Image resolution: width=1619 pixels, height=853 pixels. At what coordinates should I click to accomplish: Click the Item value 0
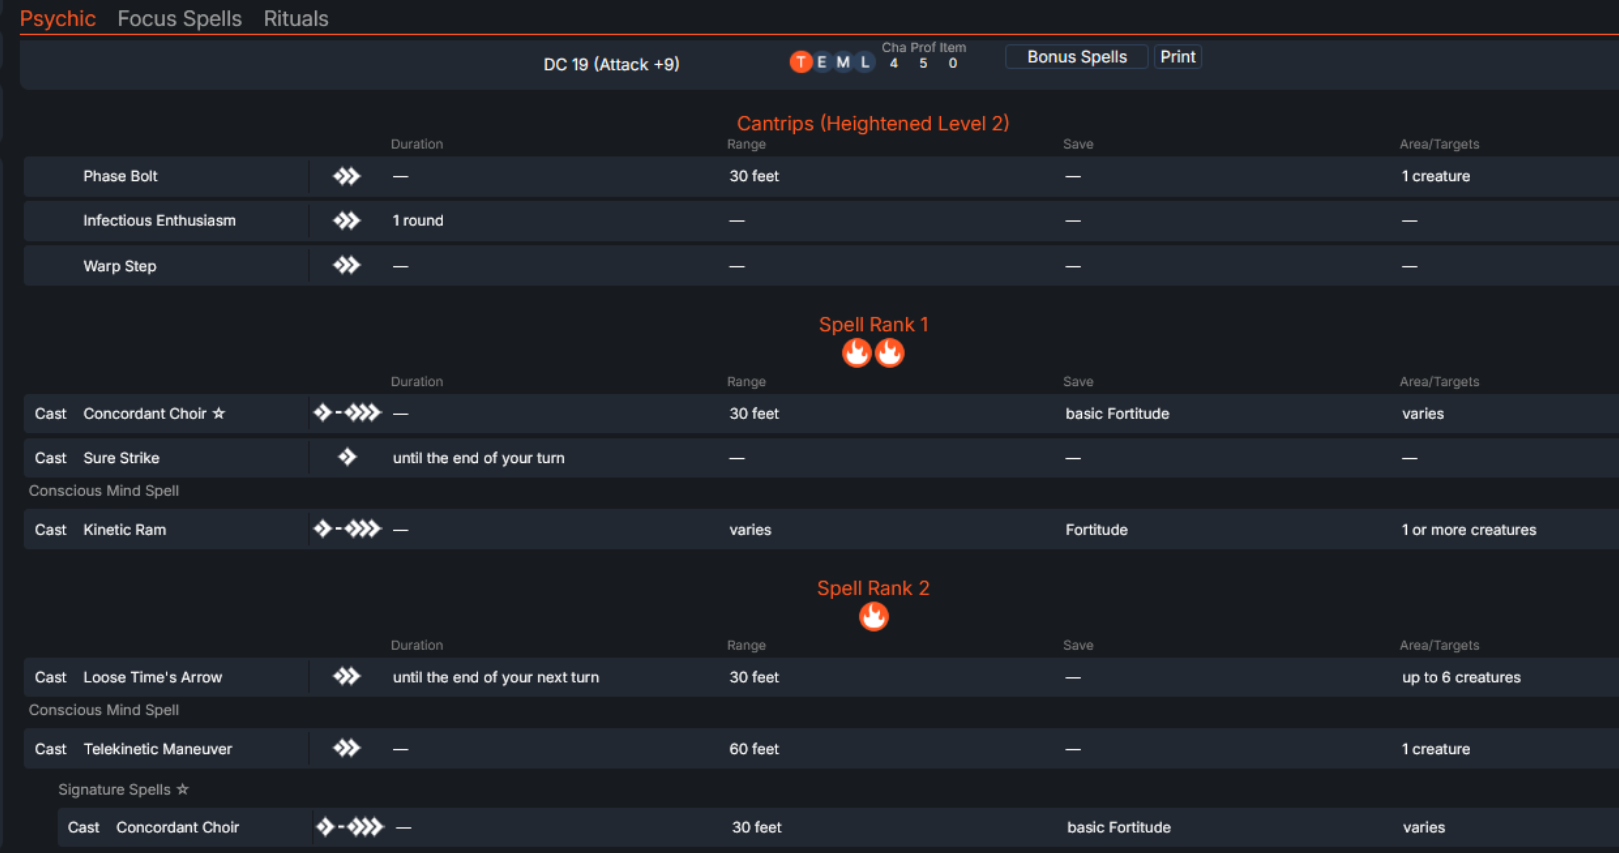[x=953, y=63]
